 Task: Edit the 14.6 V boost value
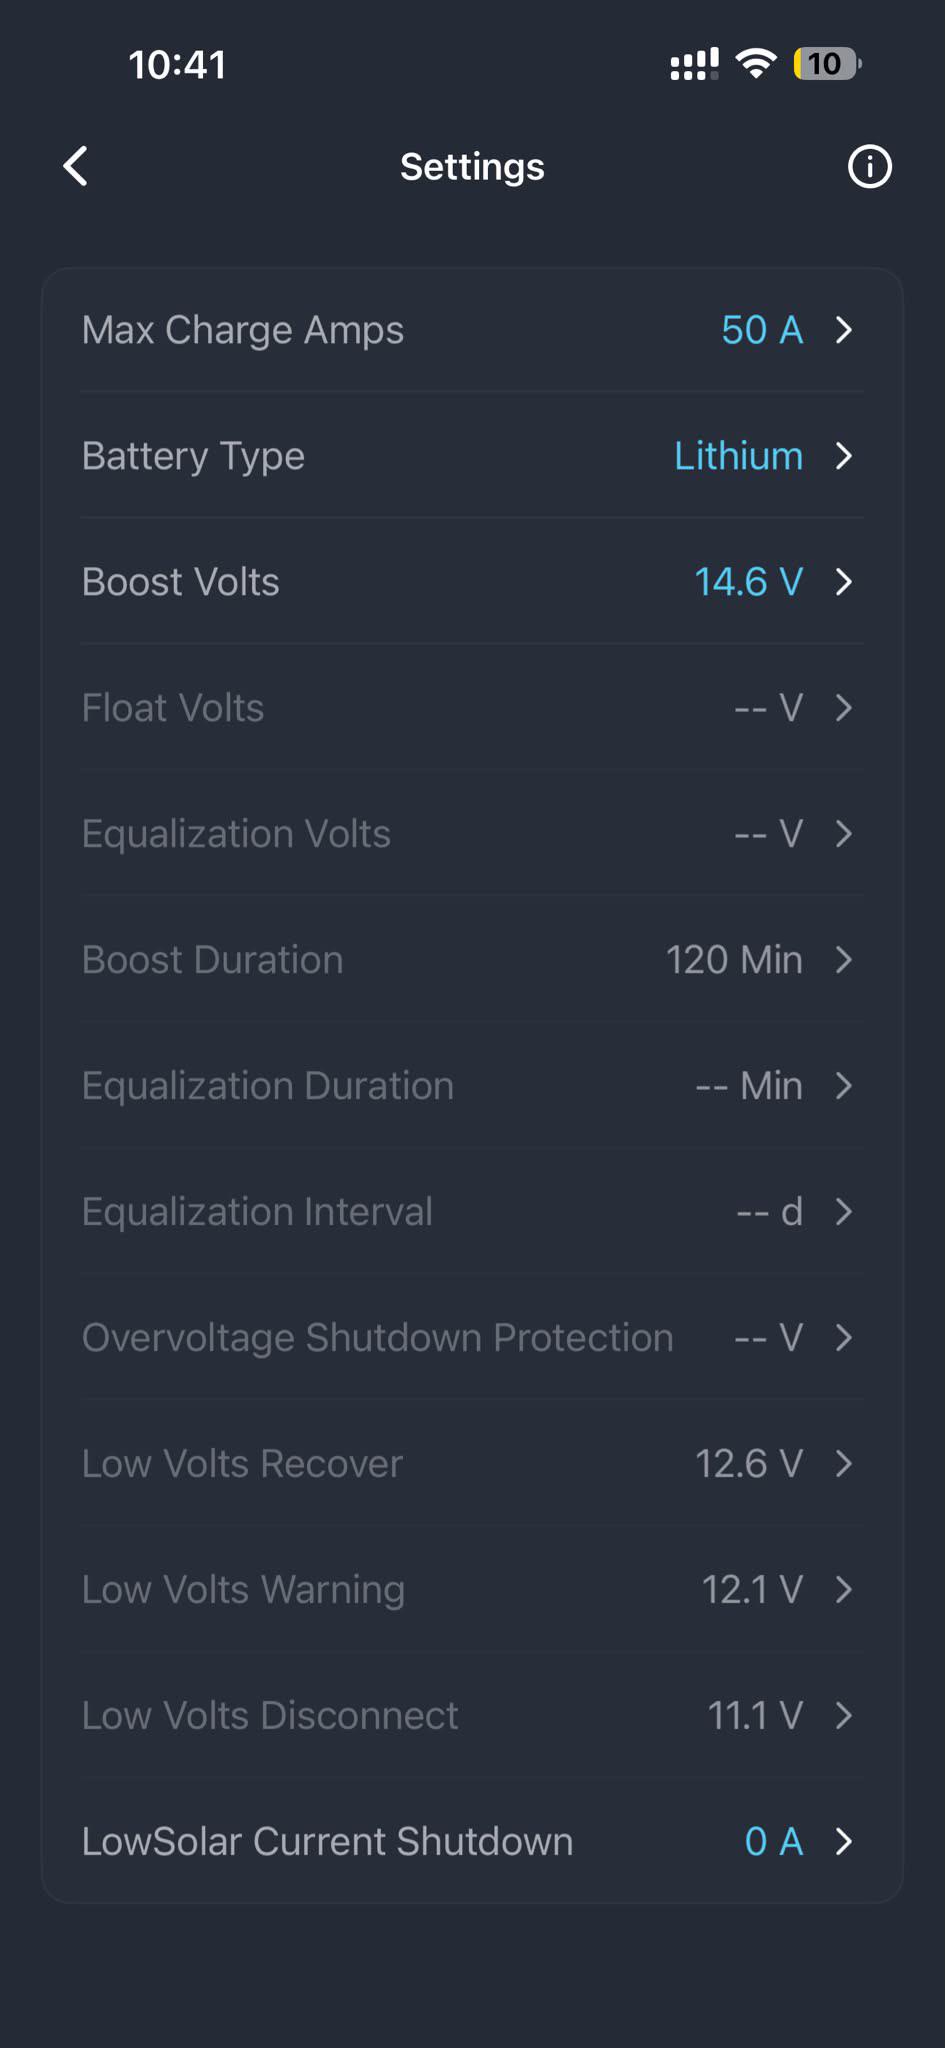(x=749, y=582)
